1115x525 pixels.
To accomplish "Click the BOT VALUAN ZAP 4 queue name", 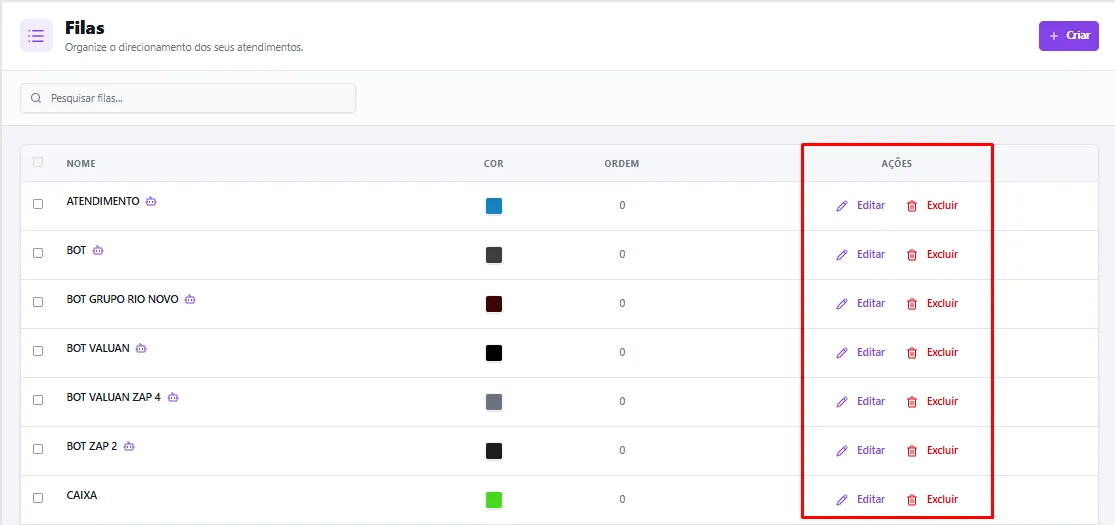I will coord(114,398).
